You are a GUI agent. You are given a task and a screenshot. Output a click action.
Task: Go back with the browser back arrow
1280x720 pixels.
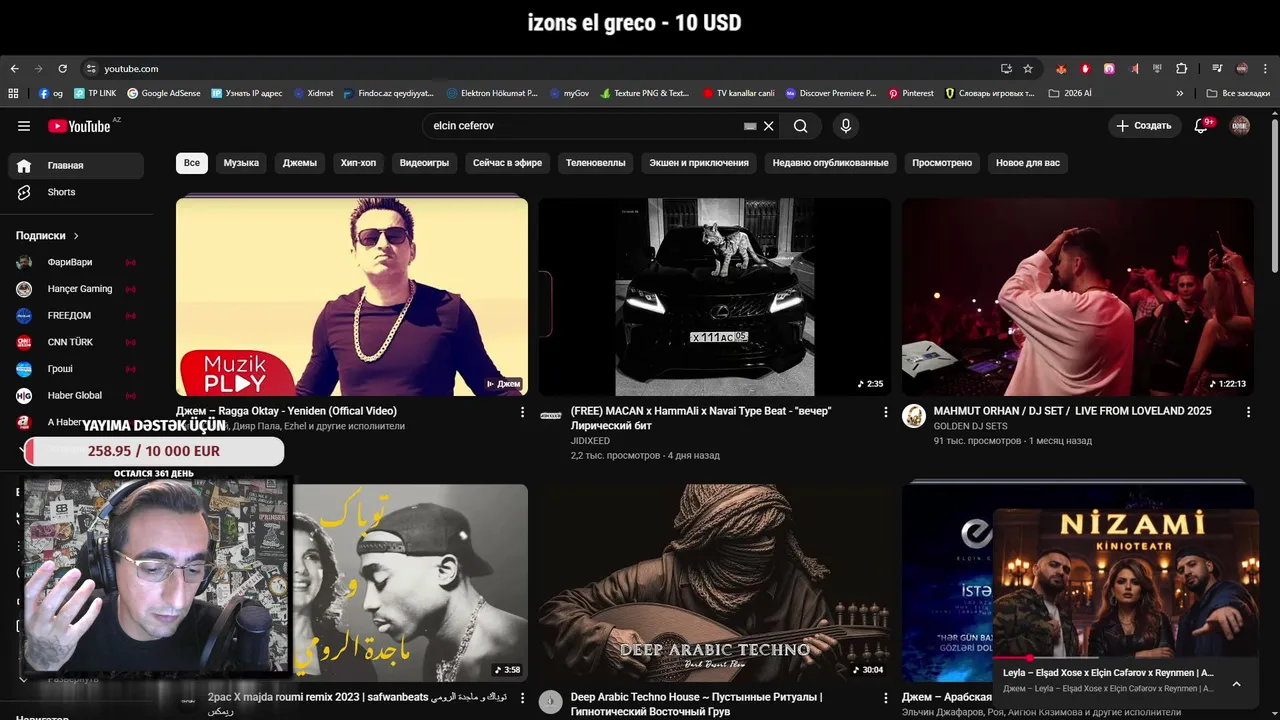click(14, 69)
